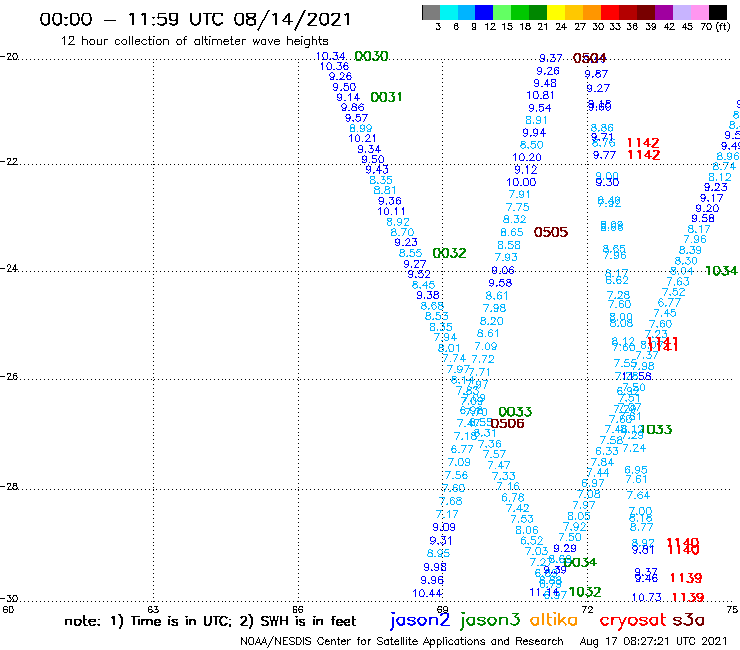The image size is (740, 650).
Task: Click the dark red 0505 time marker
Action: [x=551, y=232]
